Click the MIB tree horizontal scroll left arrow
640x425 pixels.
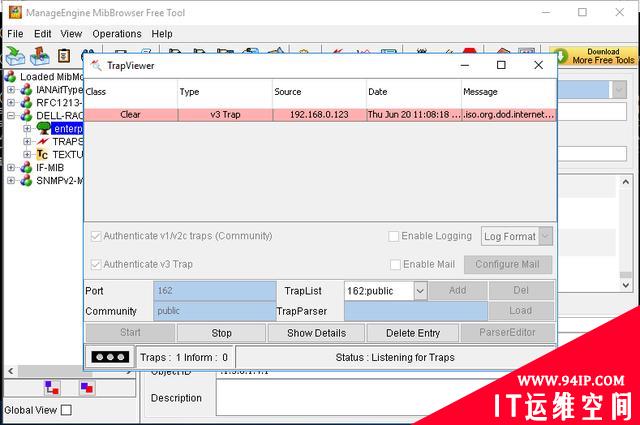[11, 371]
